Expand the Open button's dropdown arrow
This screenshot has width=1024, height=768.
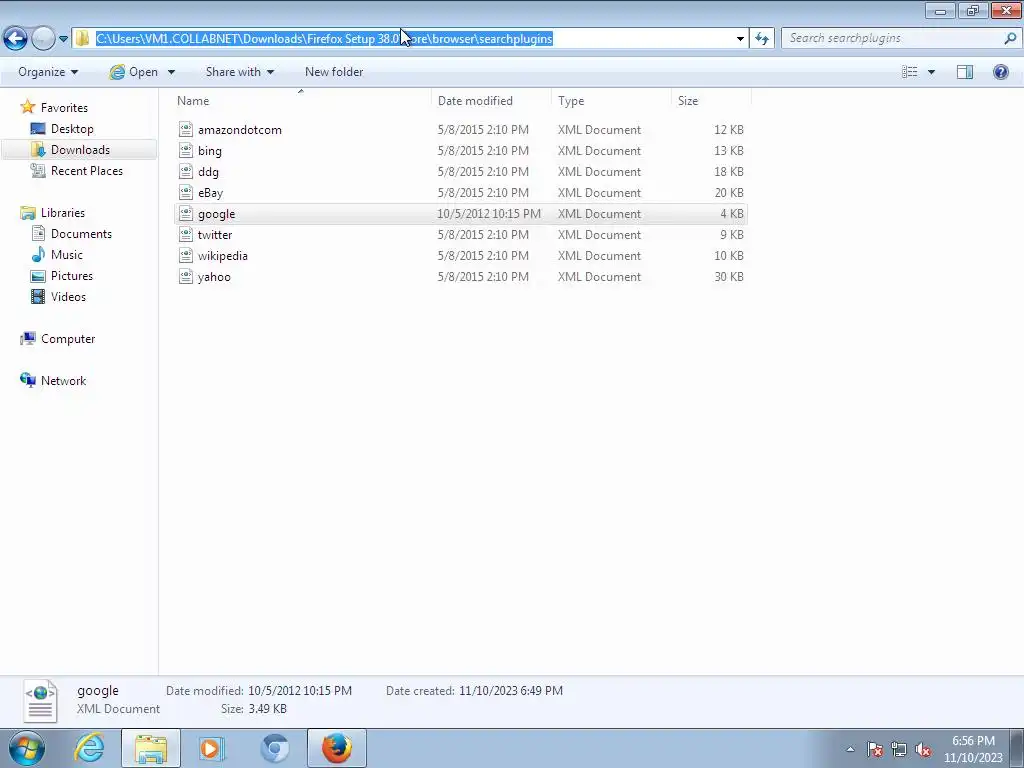[x=171, y=72]
